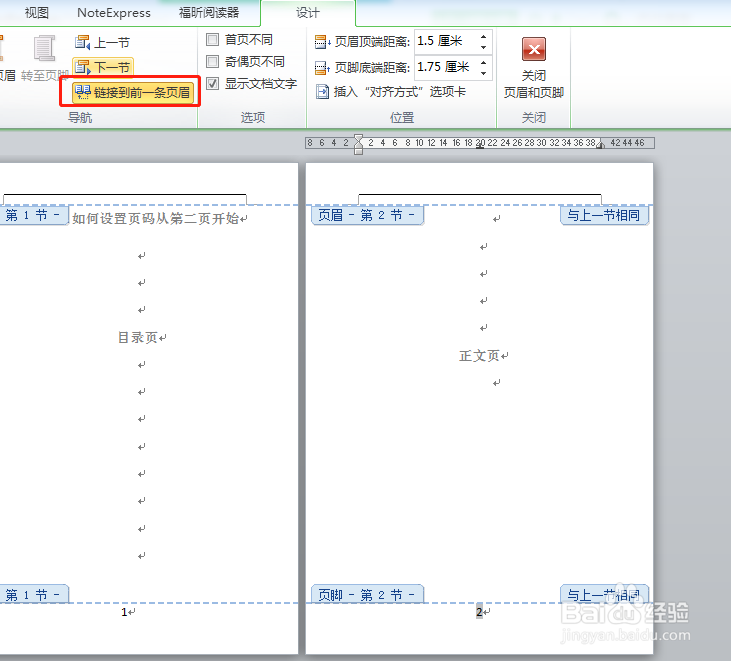The width and height of the screenshot is (731, 661).
Task: Enable 奇偶页不同 checkbox
Action: pos(213,61)
